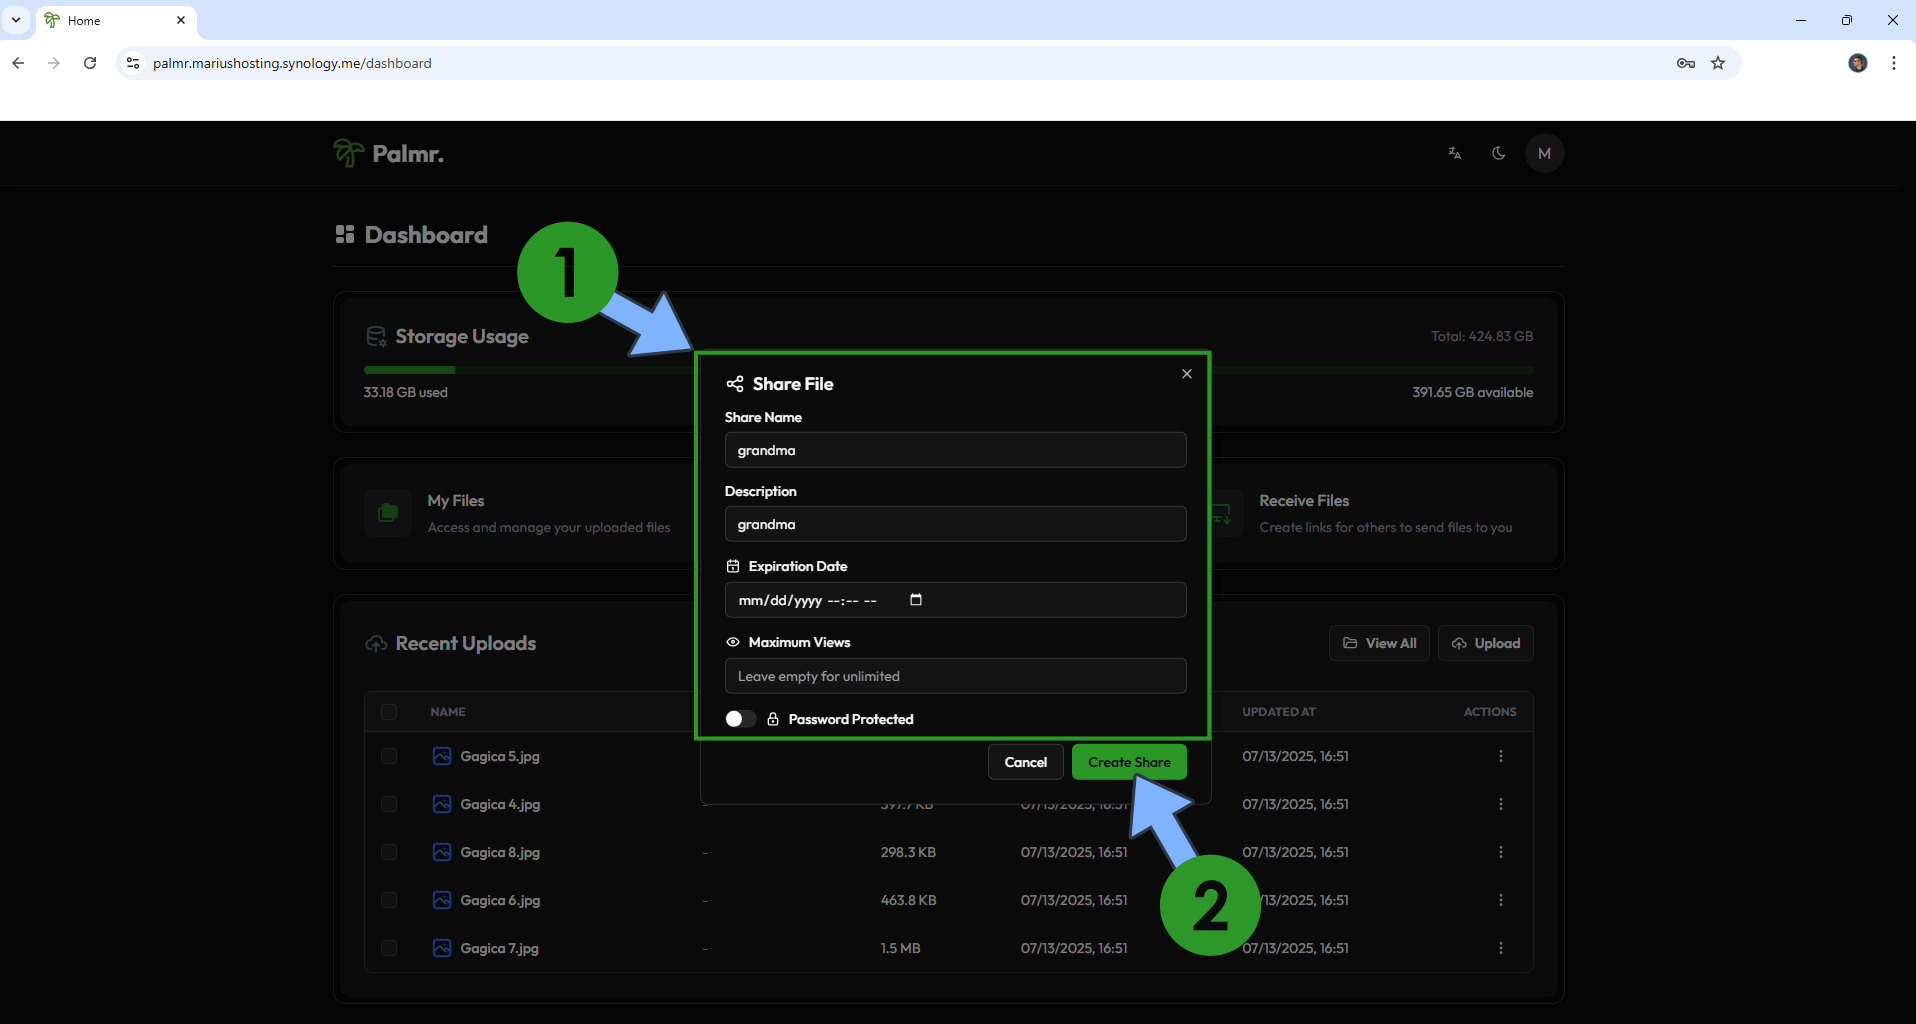Click the UPDATED AT column header
1916x1024 pixels.
pos(1279,712)
